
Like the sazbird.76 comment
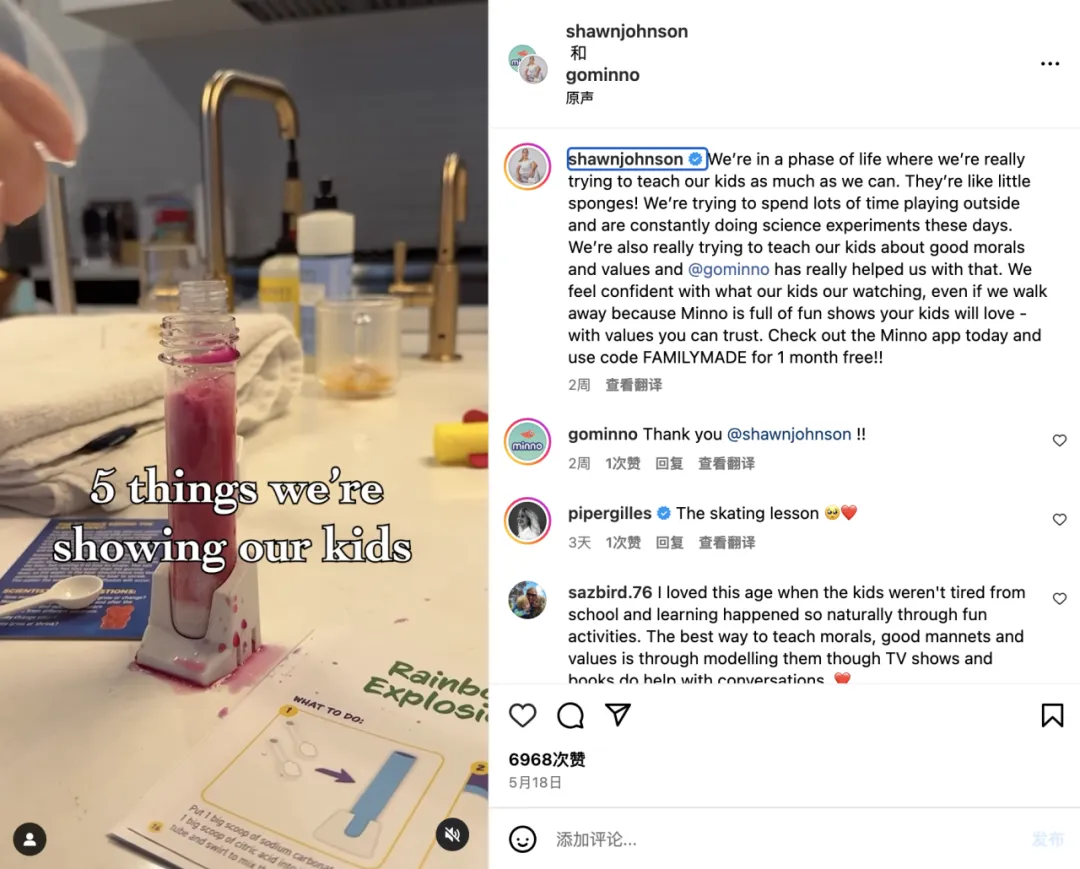[x=1059, y=599]
